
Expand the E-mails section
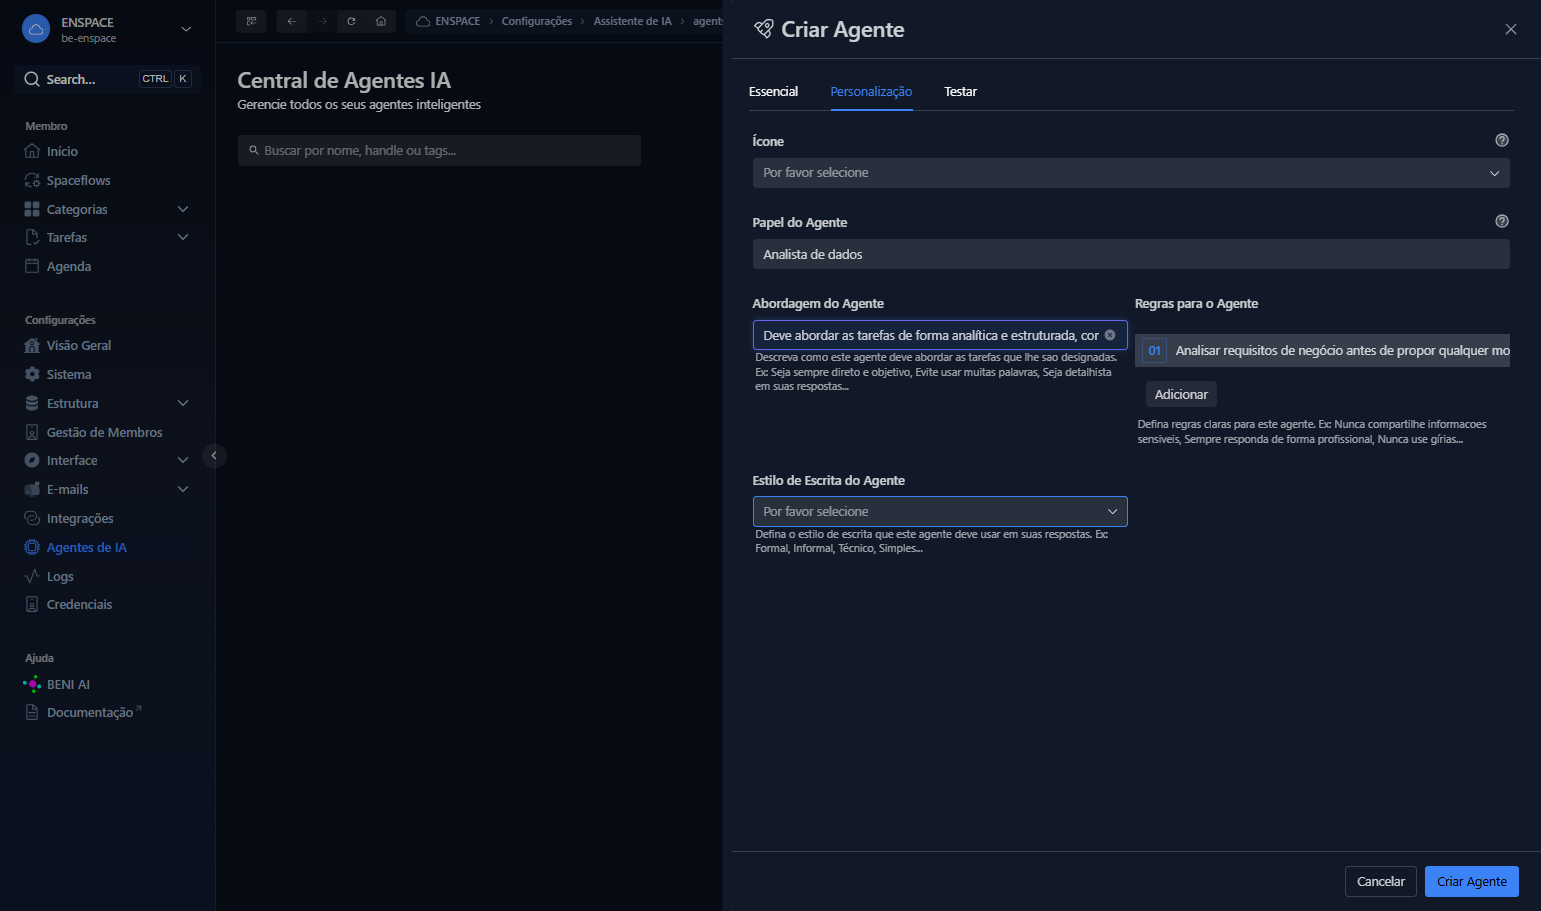183,489
